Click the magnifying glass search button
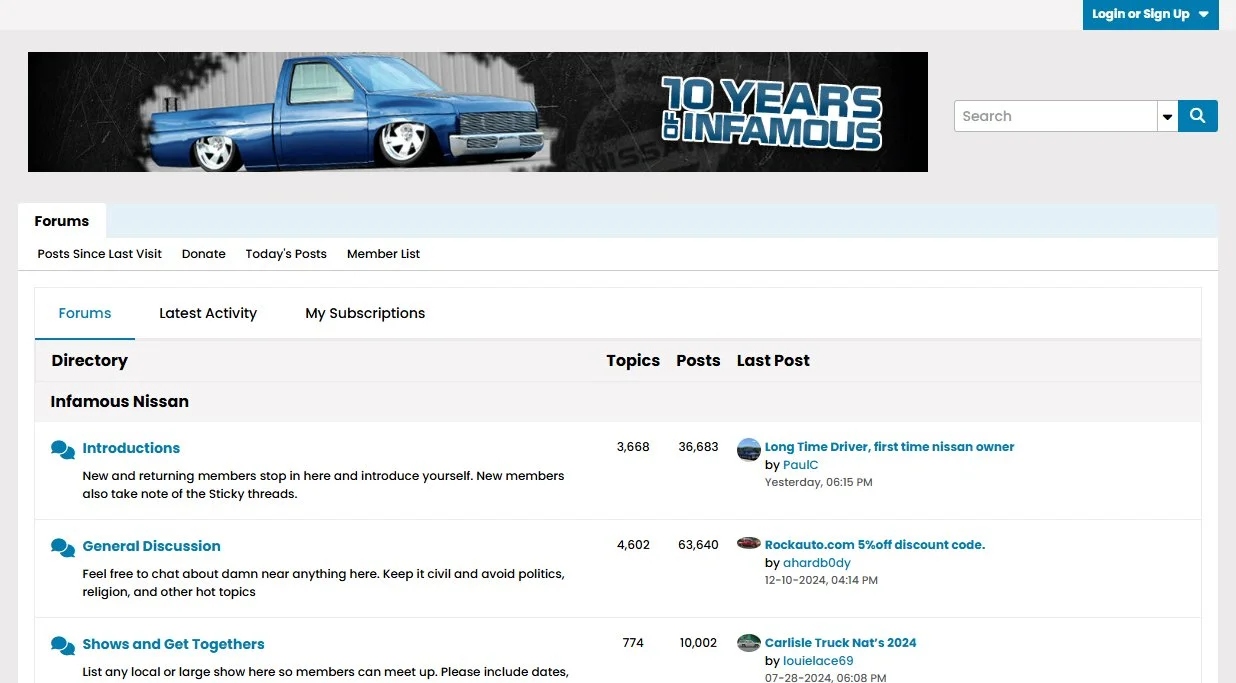The width and height of the screenshot is (1236, 683). [x=1197, y=116]
